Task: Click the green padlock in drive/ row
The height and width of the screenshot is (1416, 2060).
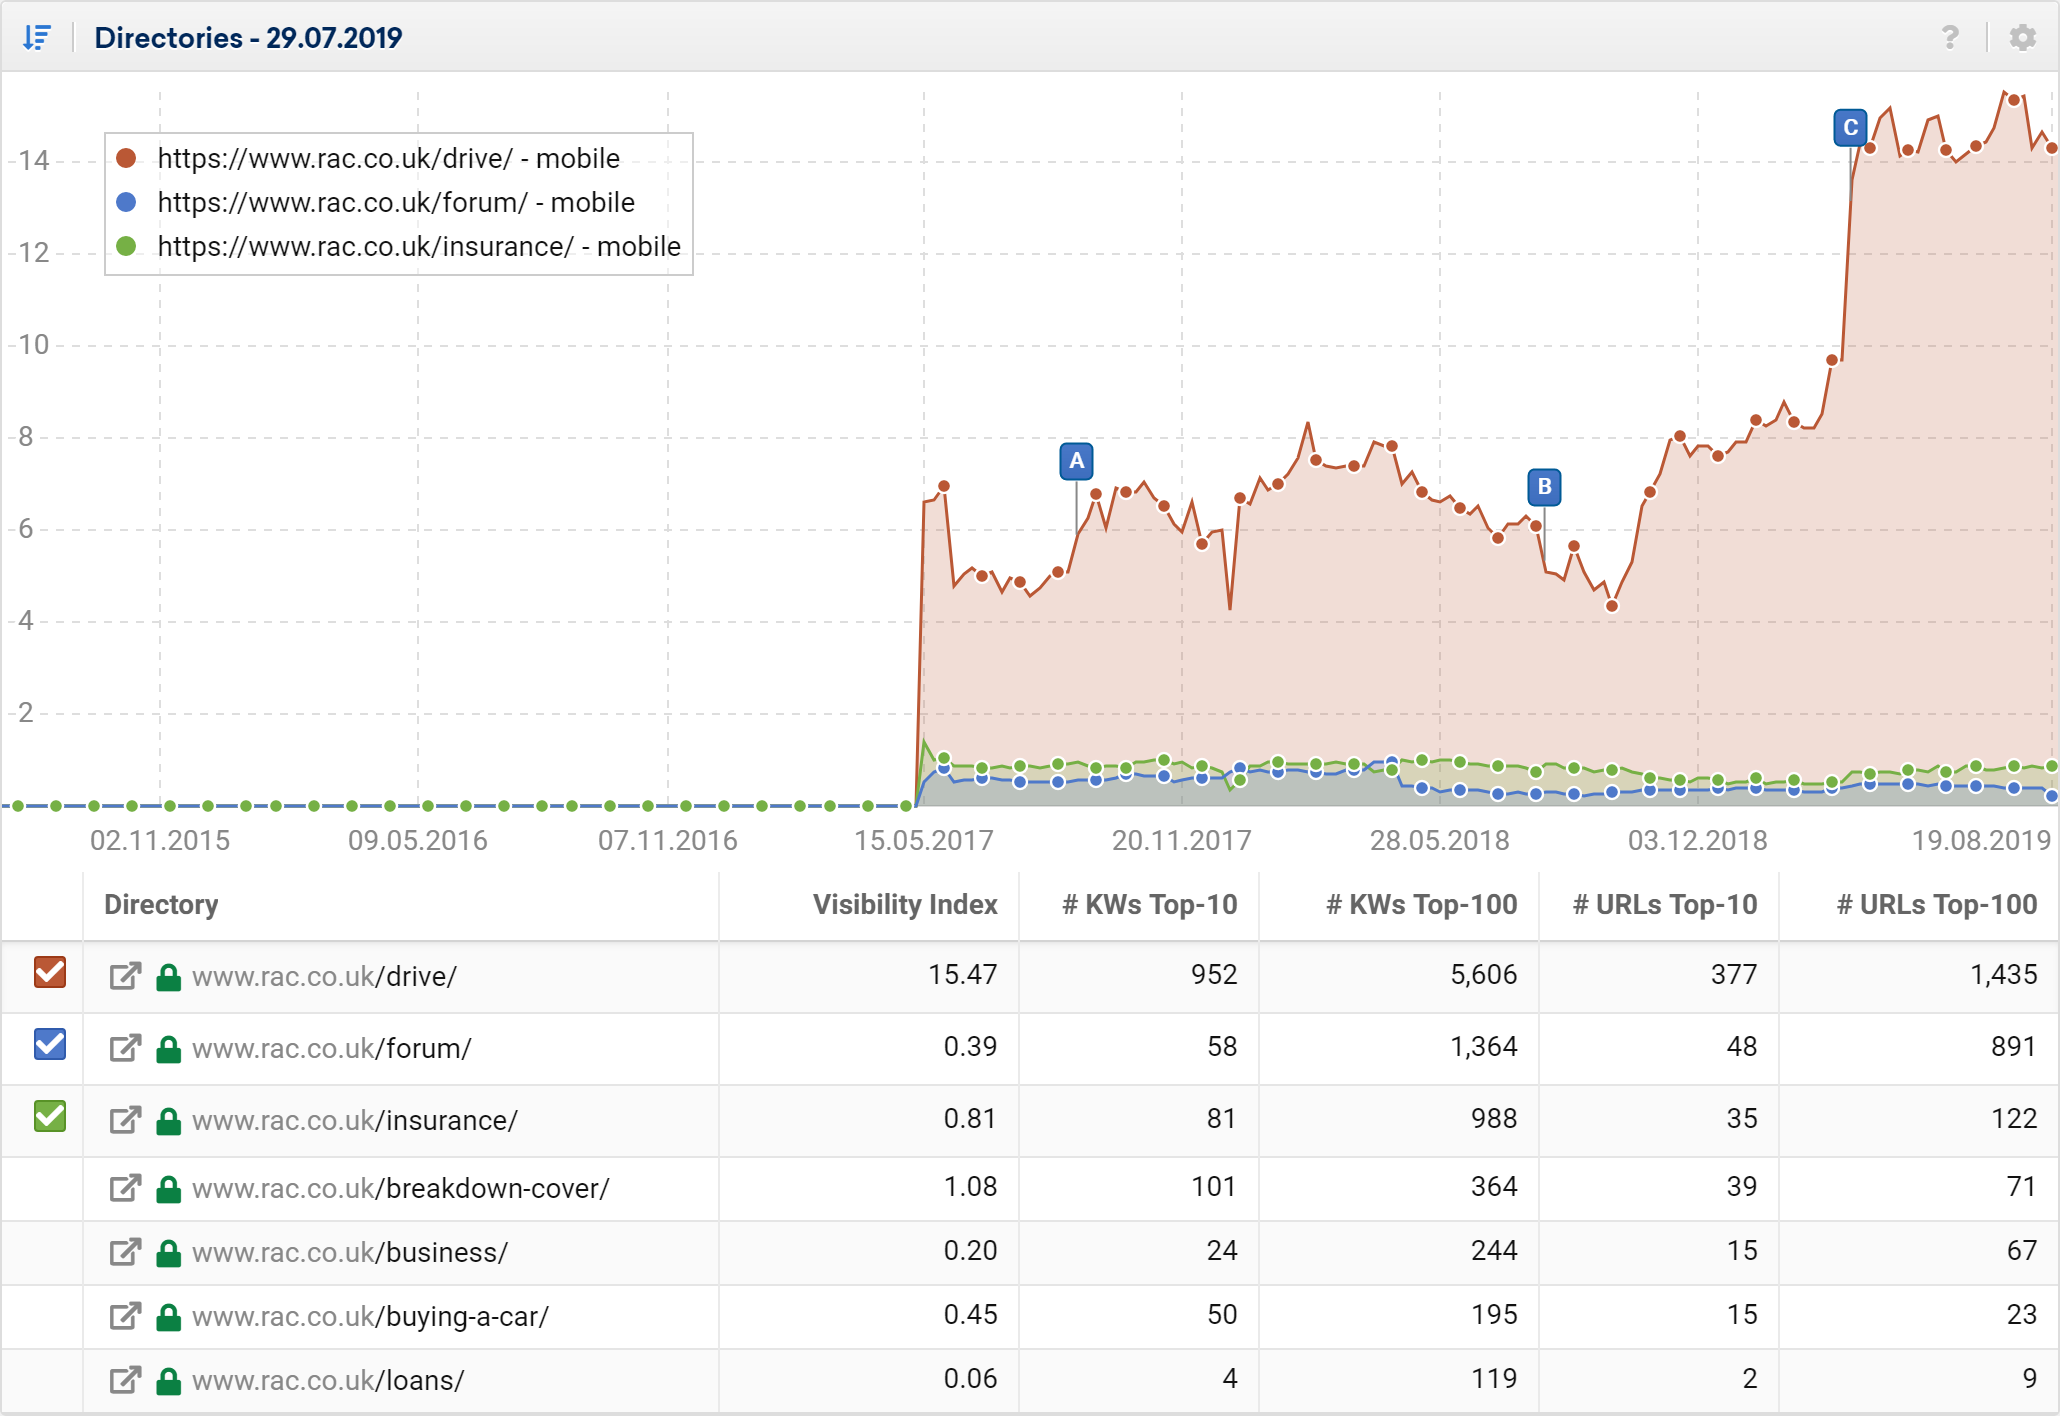Action: [169, 977]
